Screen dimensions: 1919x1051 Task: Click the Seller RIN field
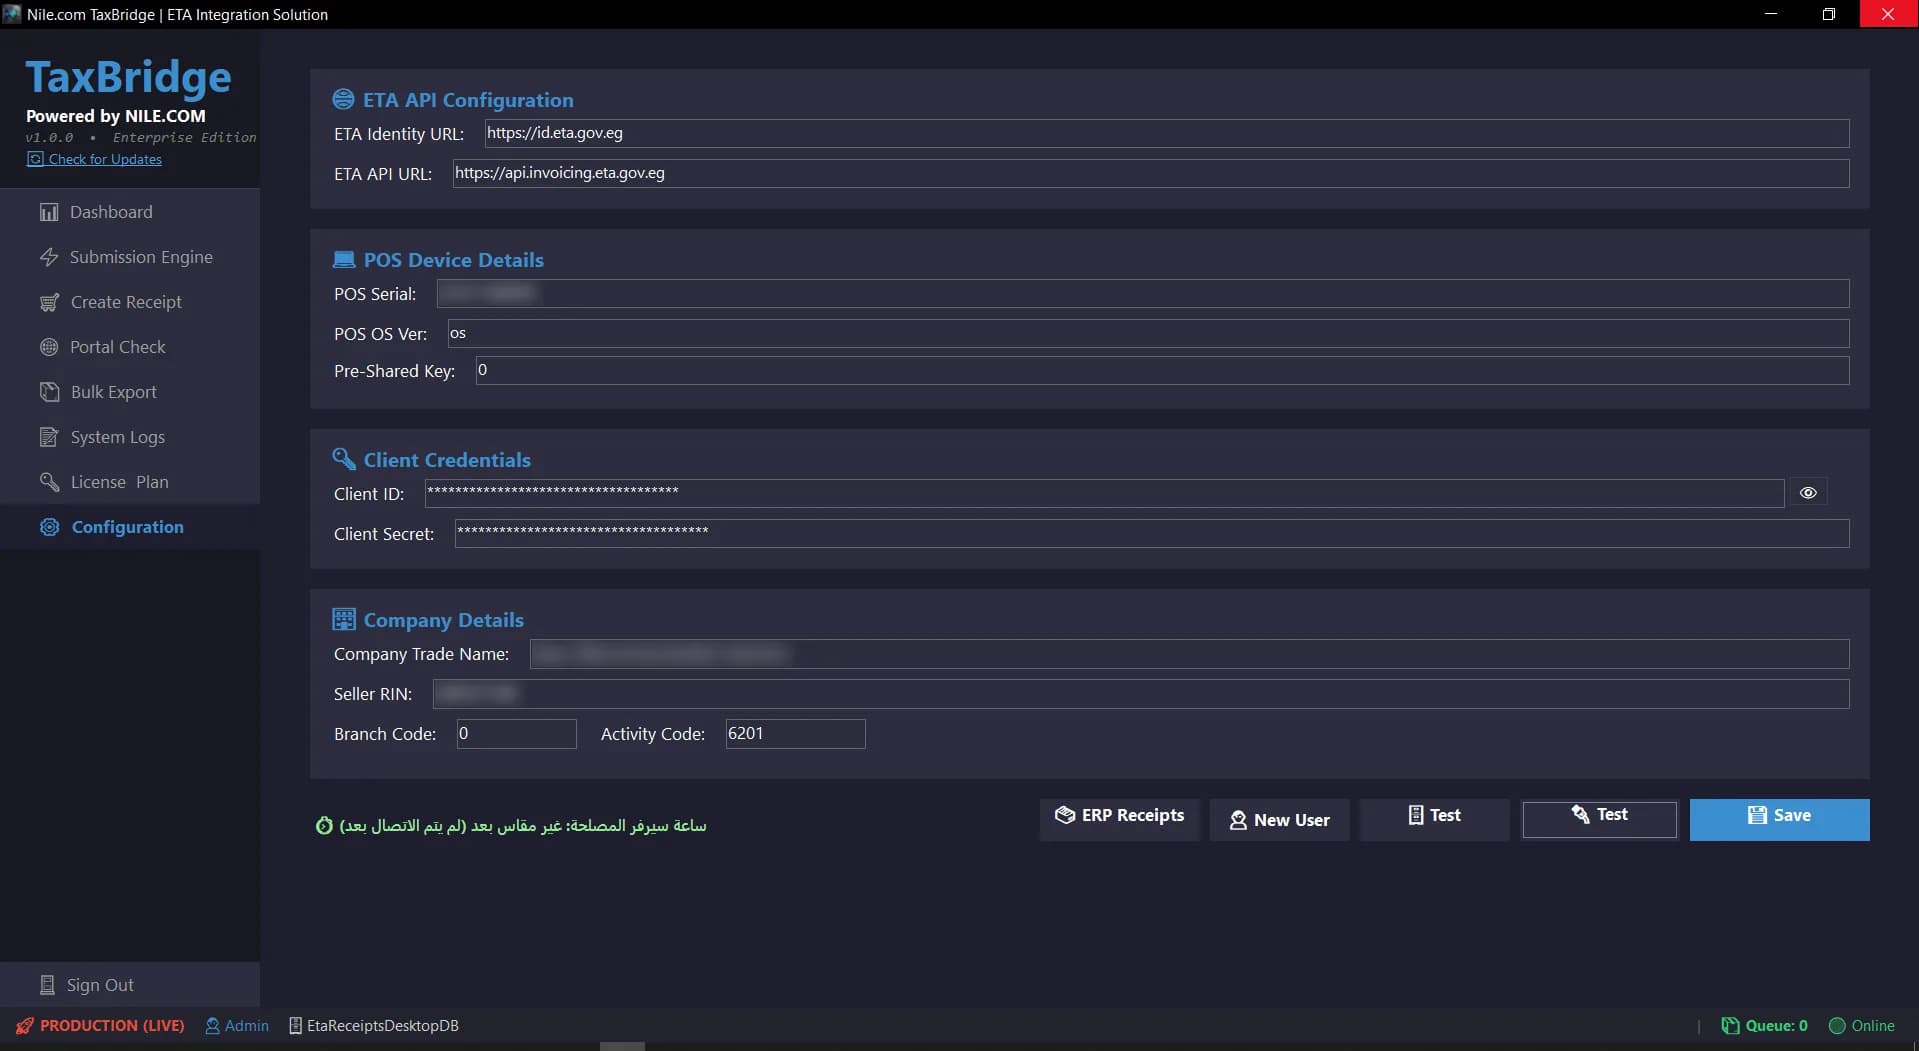(1141, 694)
